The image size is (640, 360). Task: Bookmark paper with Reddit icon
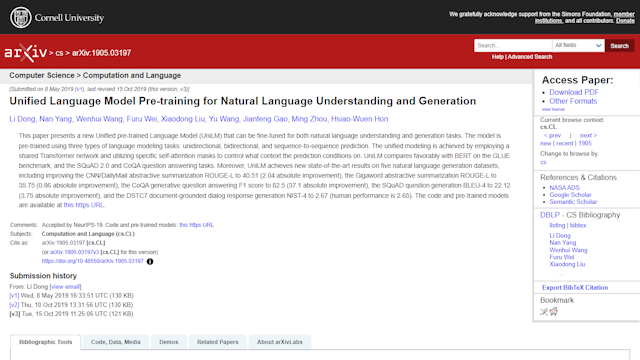click(x=553, y=312)
